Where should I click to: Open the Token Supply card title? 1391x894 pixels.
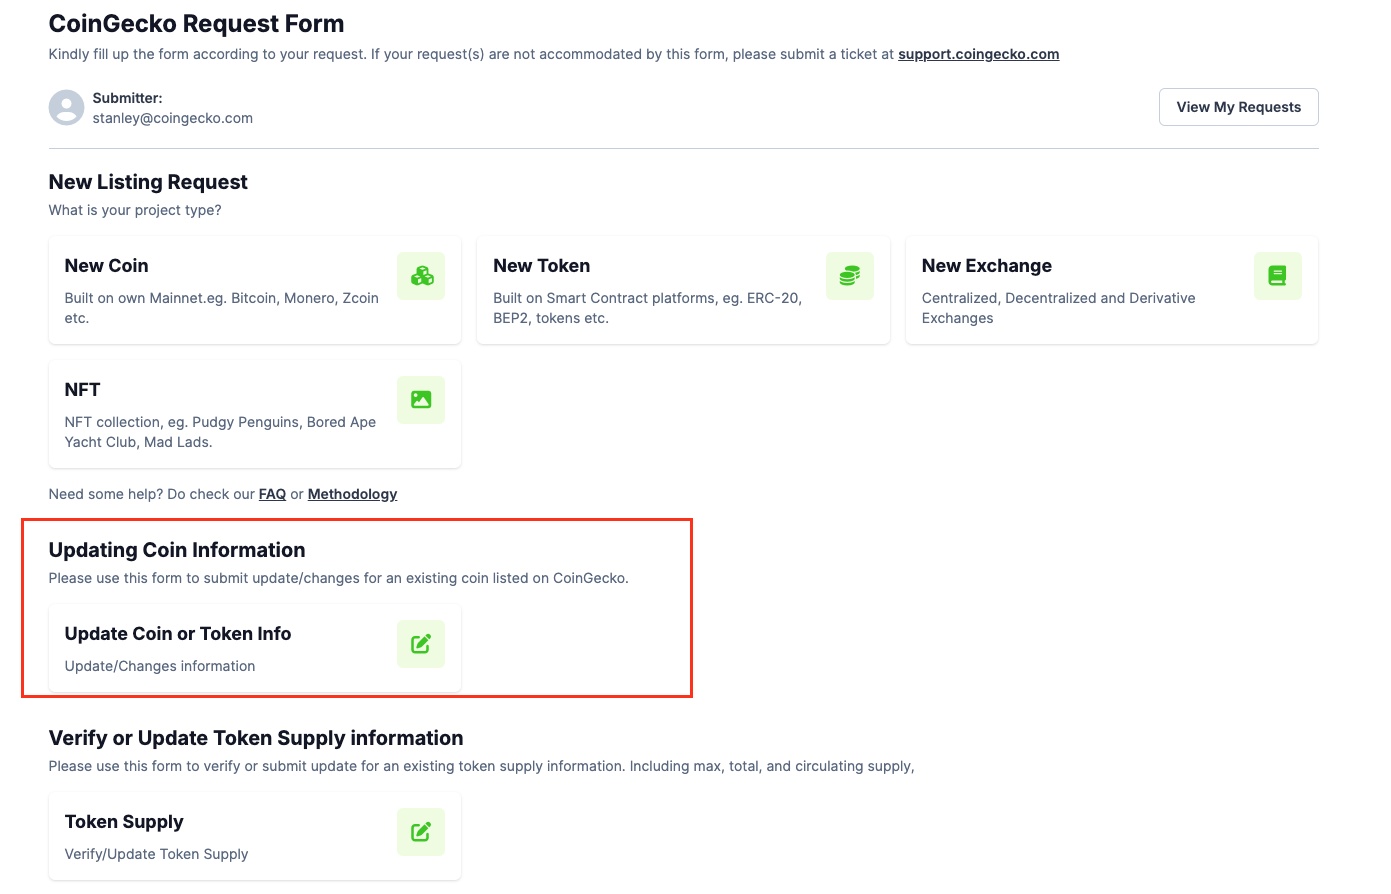(x=124, y=822)
